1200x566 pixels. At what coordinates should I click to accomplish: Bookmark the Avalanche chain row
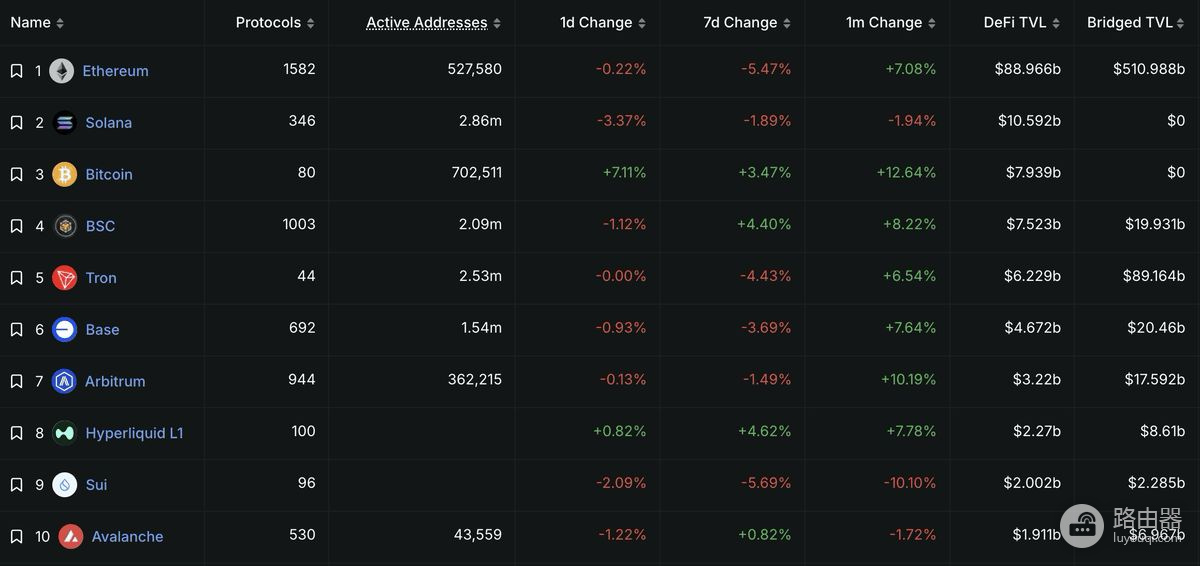(16, 537)
